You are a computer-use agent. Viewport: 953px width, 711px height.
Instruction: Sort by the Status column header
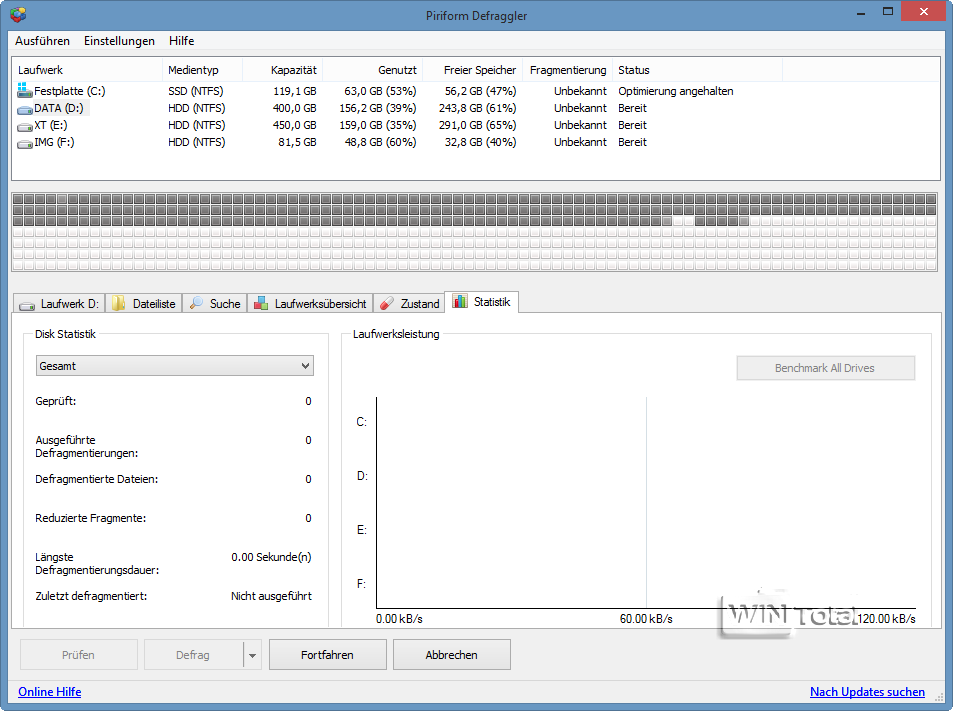[698, 70]
